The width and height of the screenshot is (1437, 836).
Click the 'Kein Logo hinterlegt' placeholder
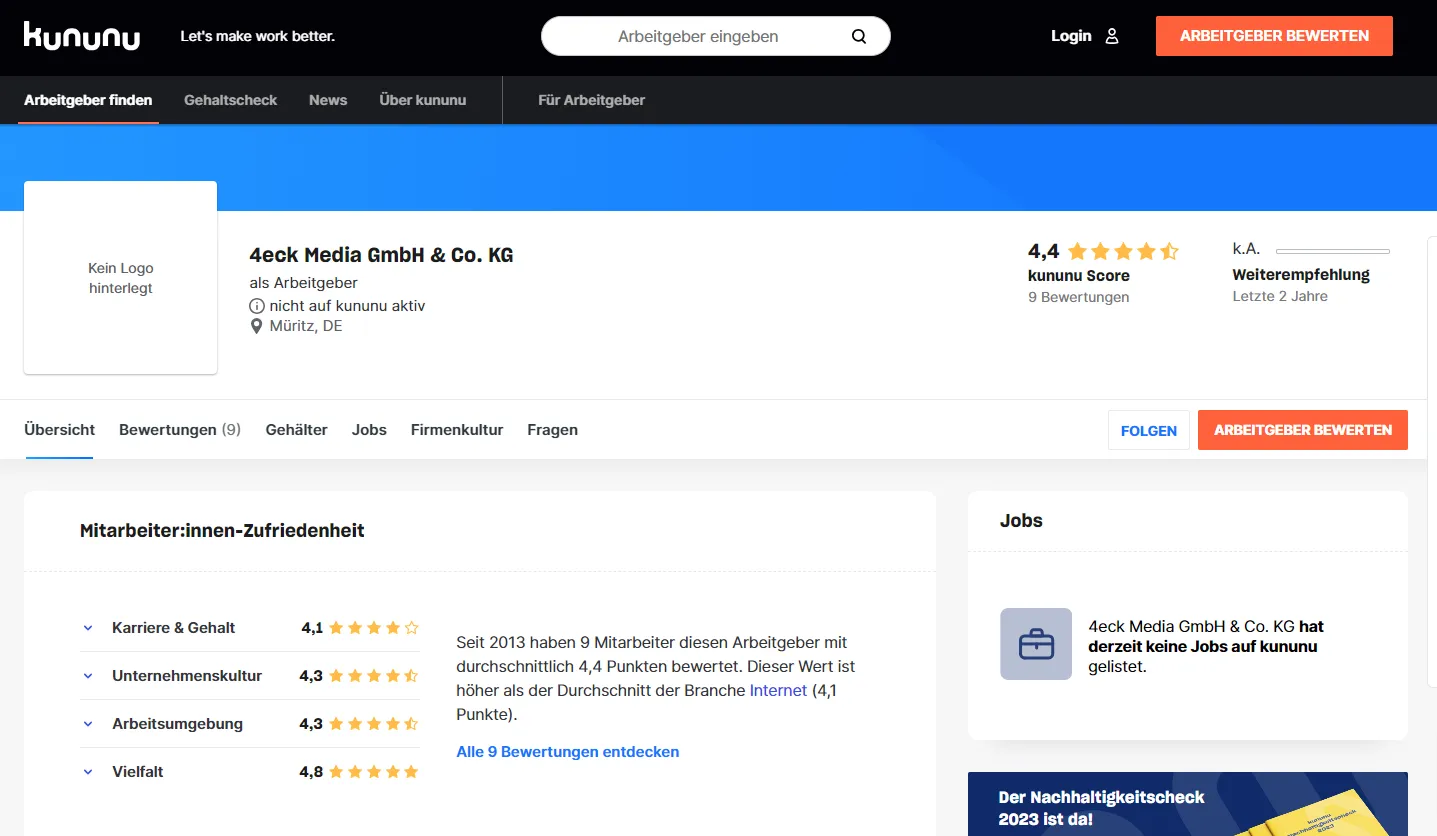(x=120, y=278)
